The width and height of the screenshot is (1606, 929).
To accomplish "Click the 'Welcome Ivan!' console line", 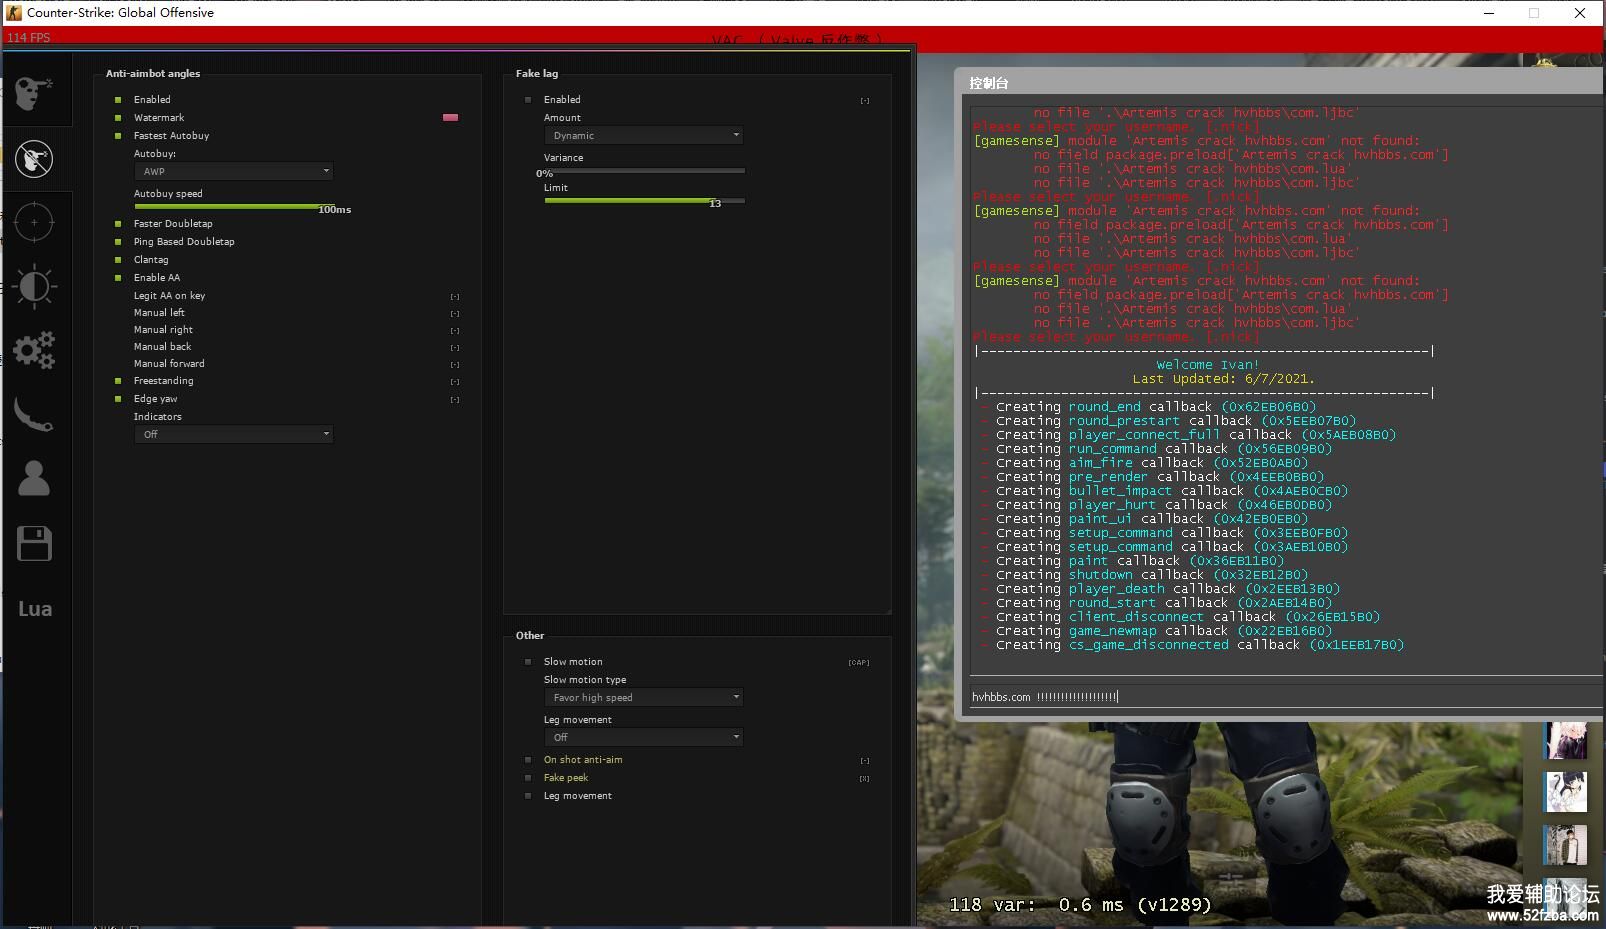I will pyautogui.click(x=1208, y=365).
